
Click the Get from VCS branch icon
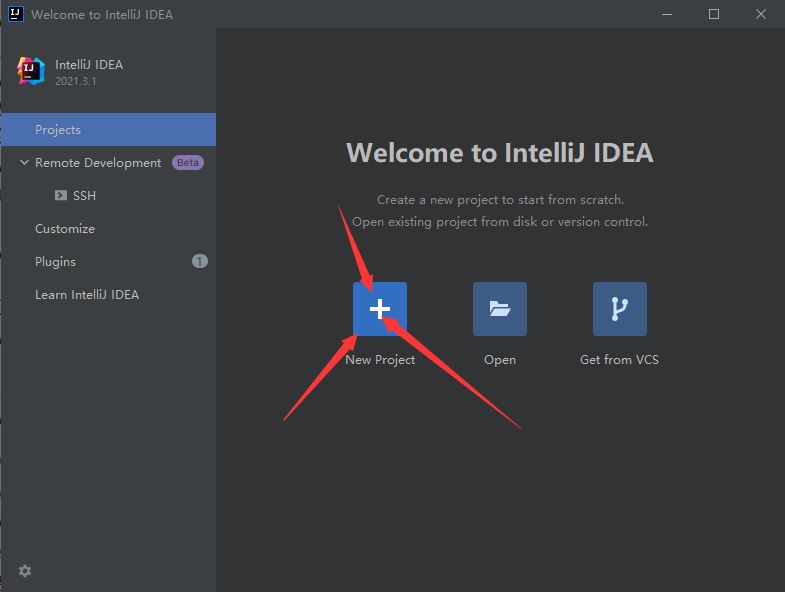pyautogui.click(x=620, y=309)
